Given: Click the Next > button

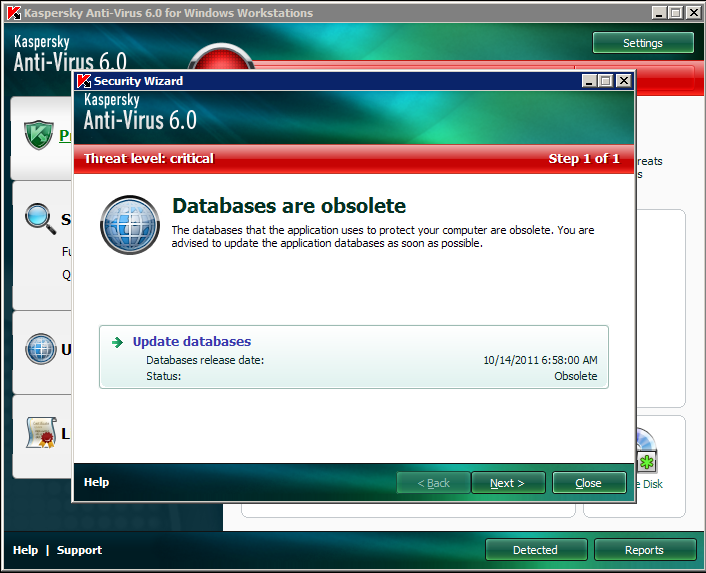Looking at the screenshot, I should pyautogui.click(x=508, y=483).
